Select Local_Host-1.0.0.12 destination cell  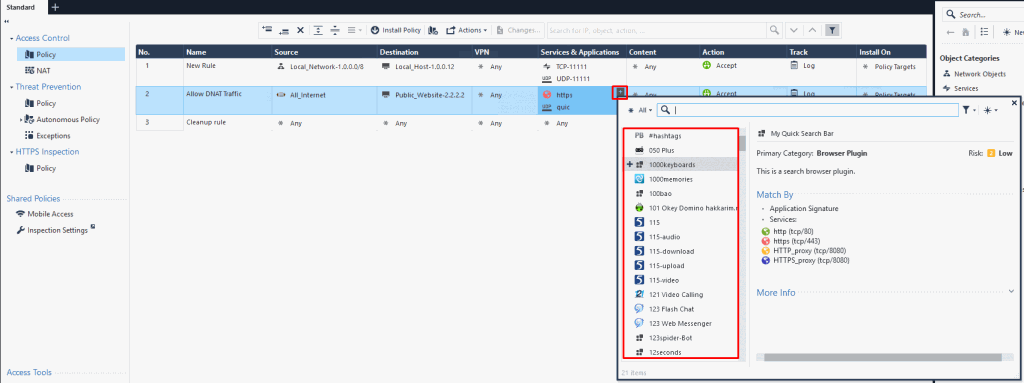tap(419, 66)
